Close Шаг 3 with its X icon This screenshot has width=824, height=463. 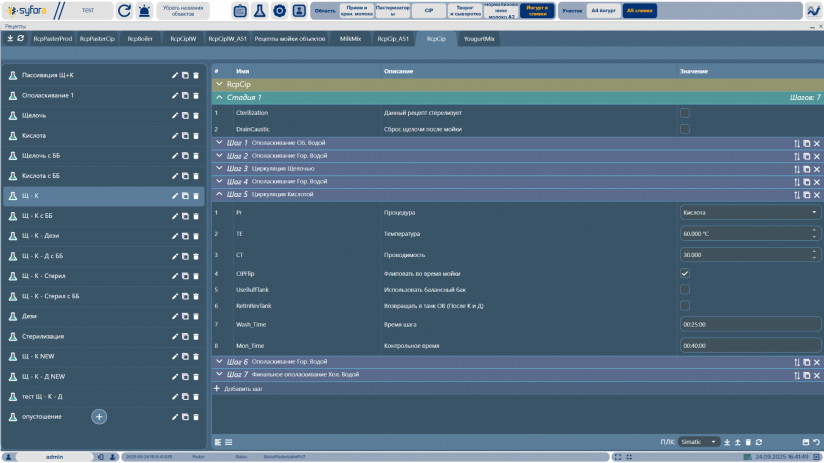[816, 169]
